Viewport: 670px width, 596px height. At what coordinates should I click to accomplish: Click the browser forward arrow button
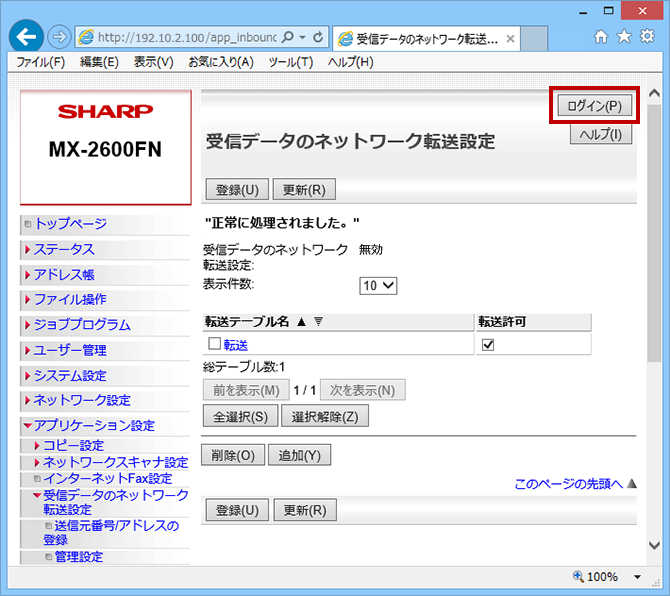click(x=59, y=38)
